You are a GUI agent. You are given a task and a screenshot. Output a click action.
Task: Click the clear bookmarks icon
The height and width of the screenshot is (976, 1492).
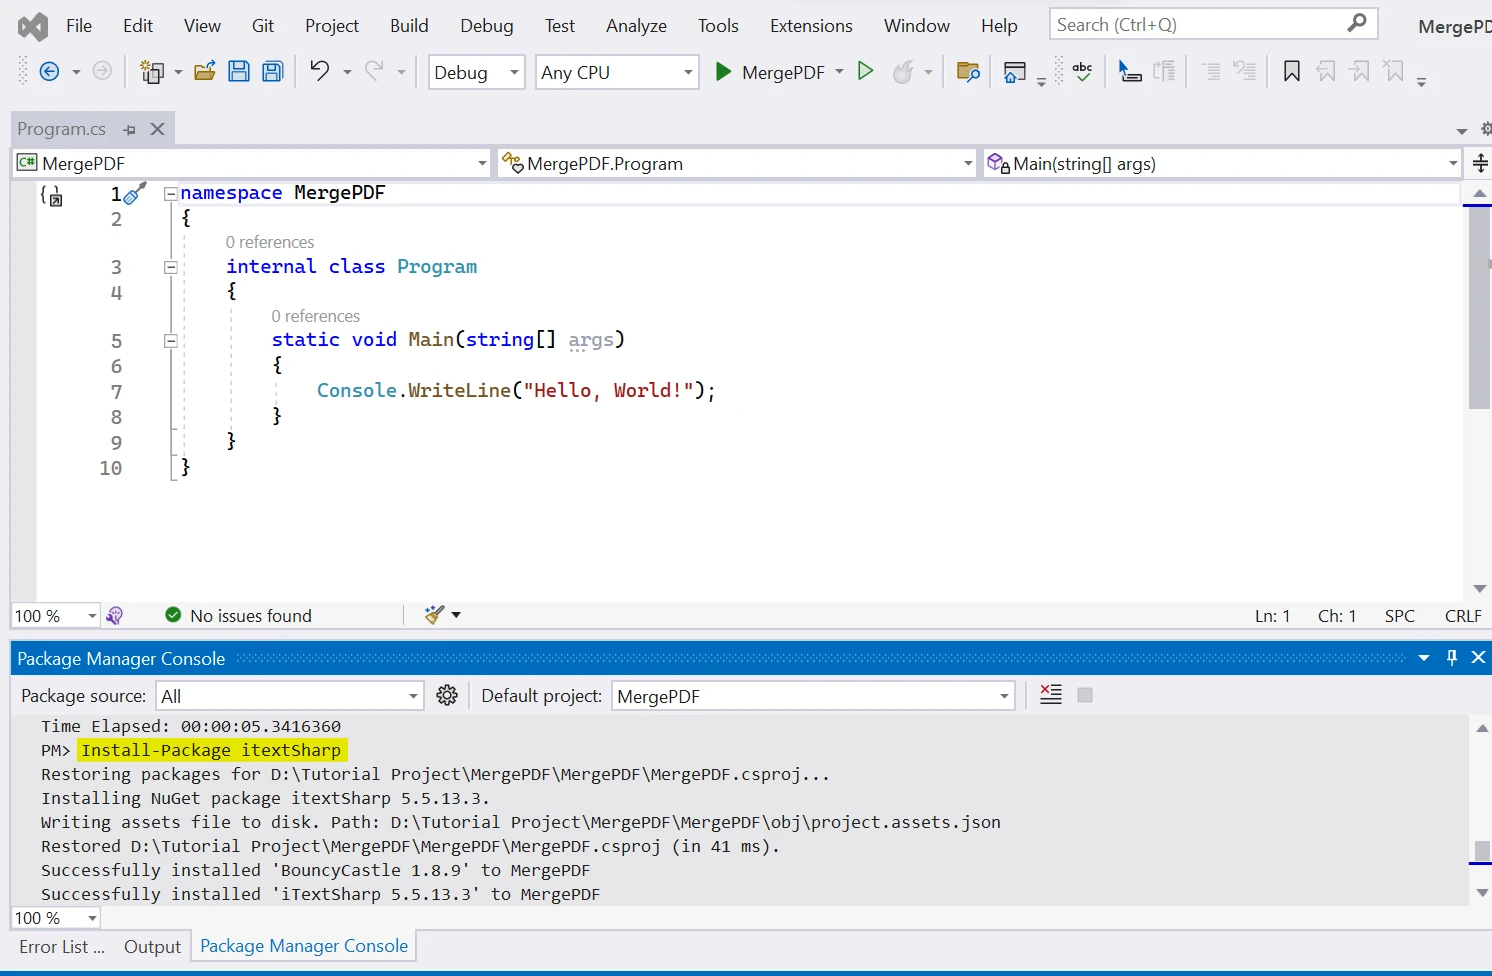click(x=1394, y=71)
